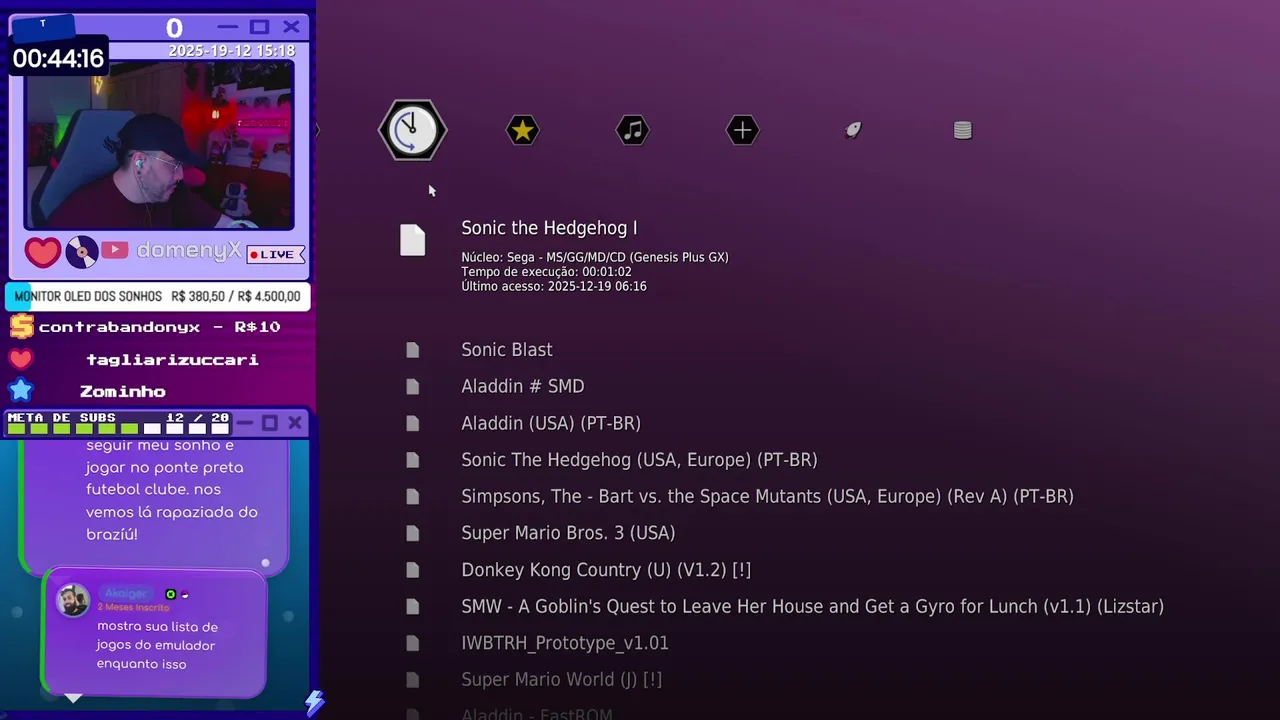Select SMW A Goblin's Quest entry
This screenshot has height=720, width=1280.
pyautogui.click(x=812, y=606)
